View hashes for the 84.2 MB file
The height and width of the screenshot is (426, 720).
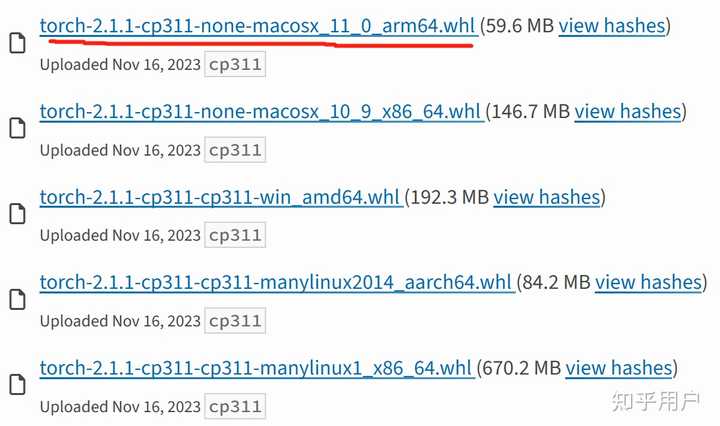648,282
